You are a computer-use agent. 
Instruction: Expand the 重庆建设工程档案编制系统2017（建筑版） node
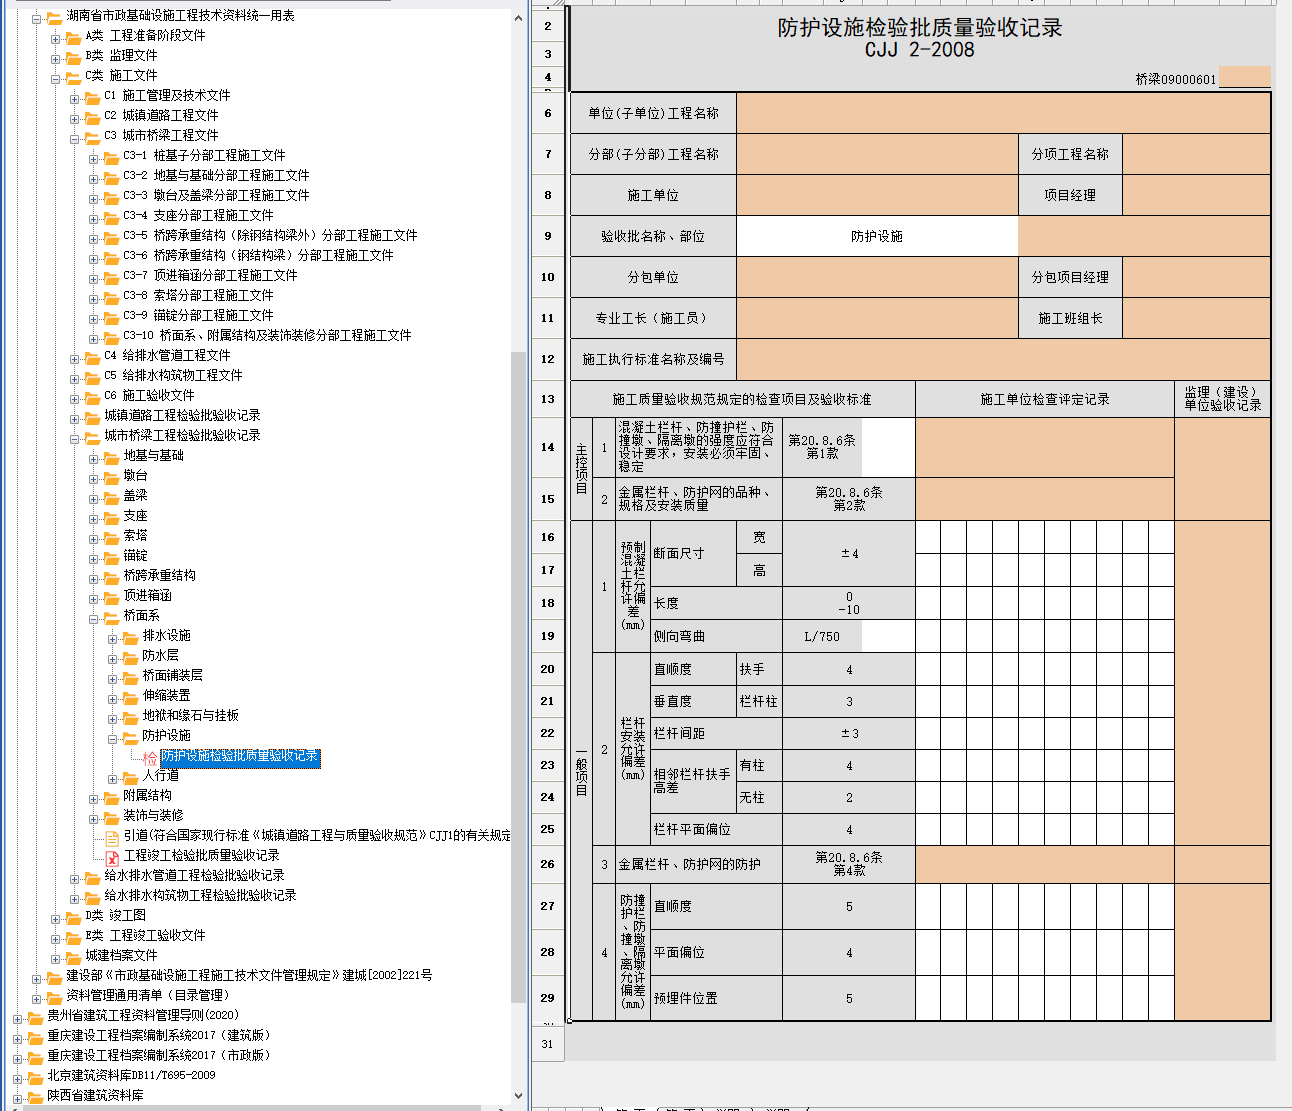[x=18, y=1038]
